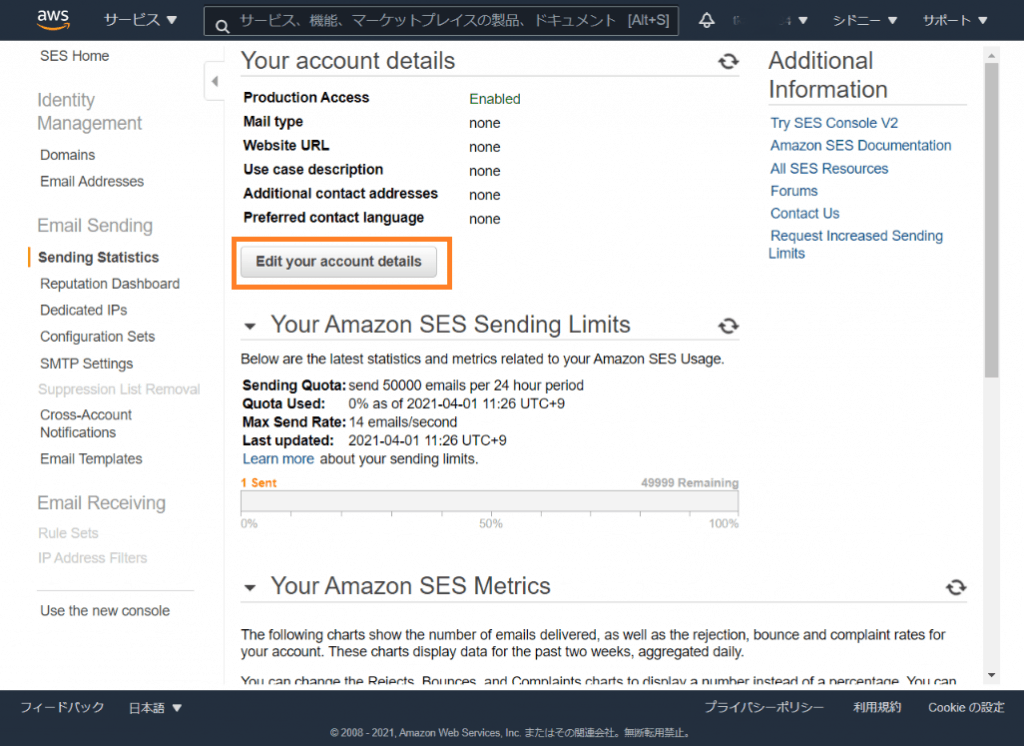The image size is (1024, 746).
Task: Click the AWS logo home icon
Action: pyautogui.click(x=54, y=20)
